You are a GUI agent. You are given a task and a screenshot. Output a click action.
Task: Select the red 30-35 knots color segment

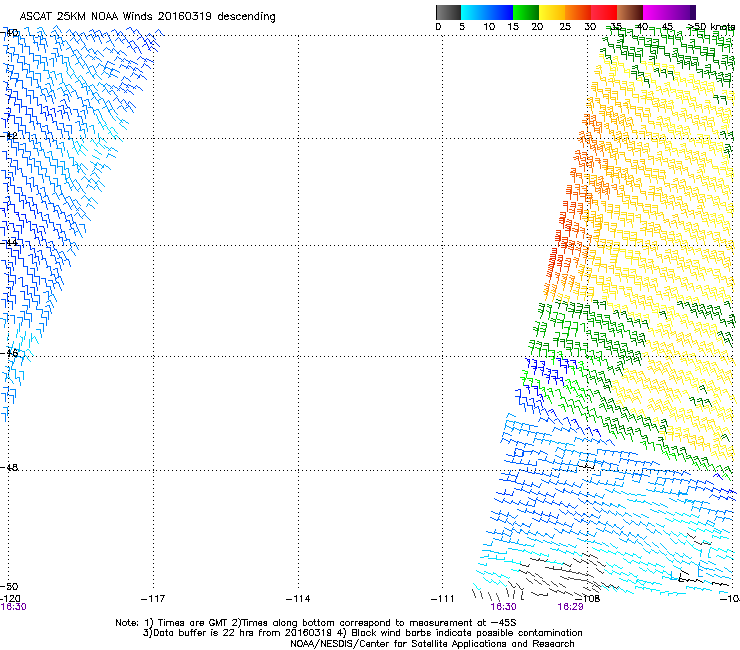coord(604,12)
